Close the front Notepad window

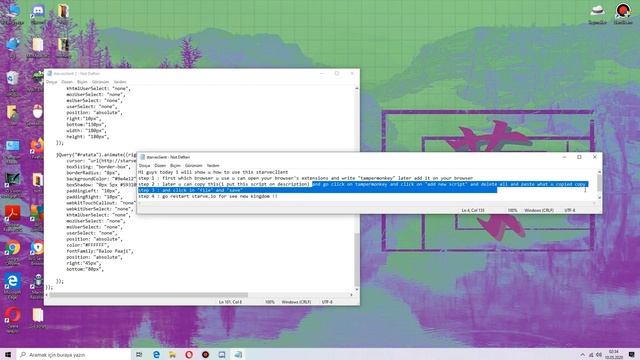point(595,157)
